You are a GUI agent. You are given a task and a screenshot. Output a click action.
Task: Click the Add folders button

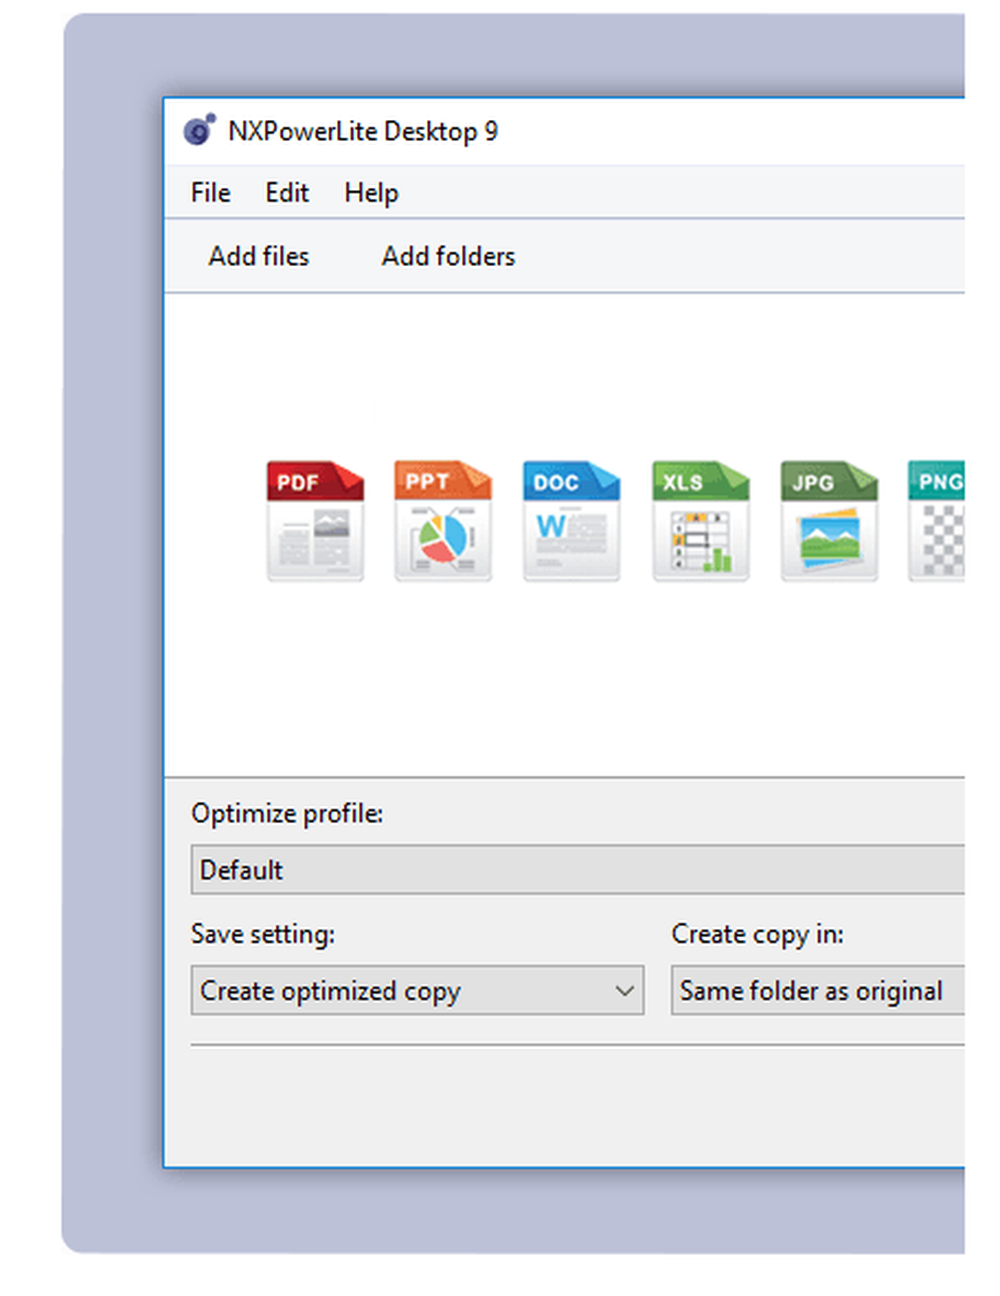pyautogui.click(x=448, y=256)
